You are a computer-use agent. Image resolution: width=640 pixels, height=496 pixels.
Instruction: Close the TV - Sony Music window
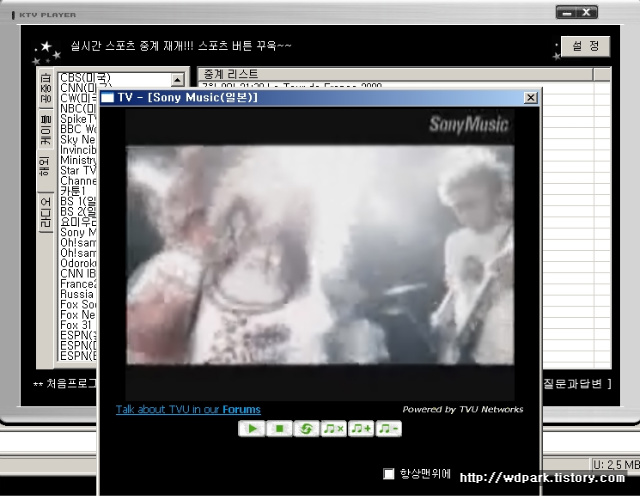[x=531, y=98]
